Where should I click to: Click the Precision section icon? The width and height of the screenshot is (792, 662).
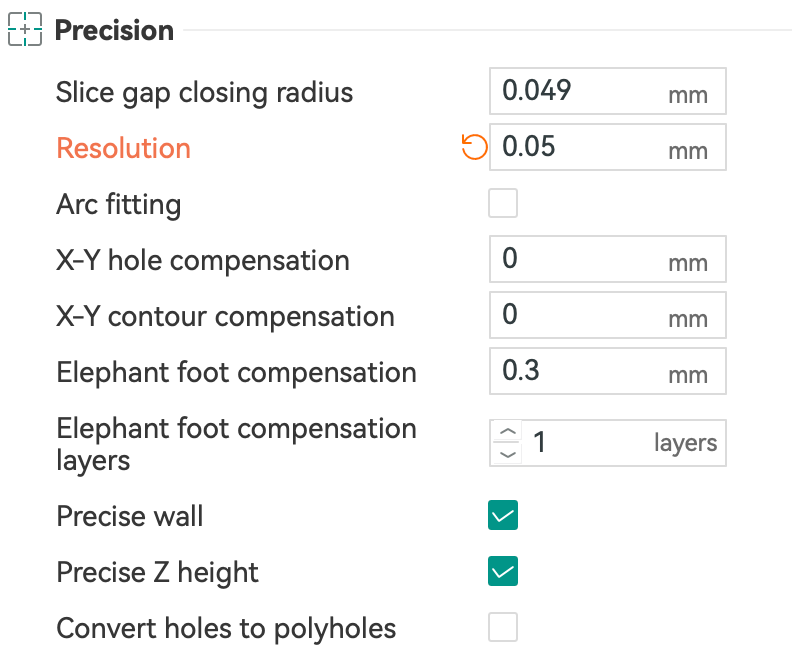click(25, 30)
